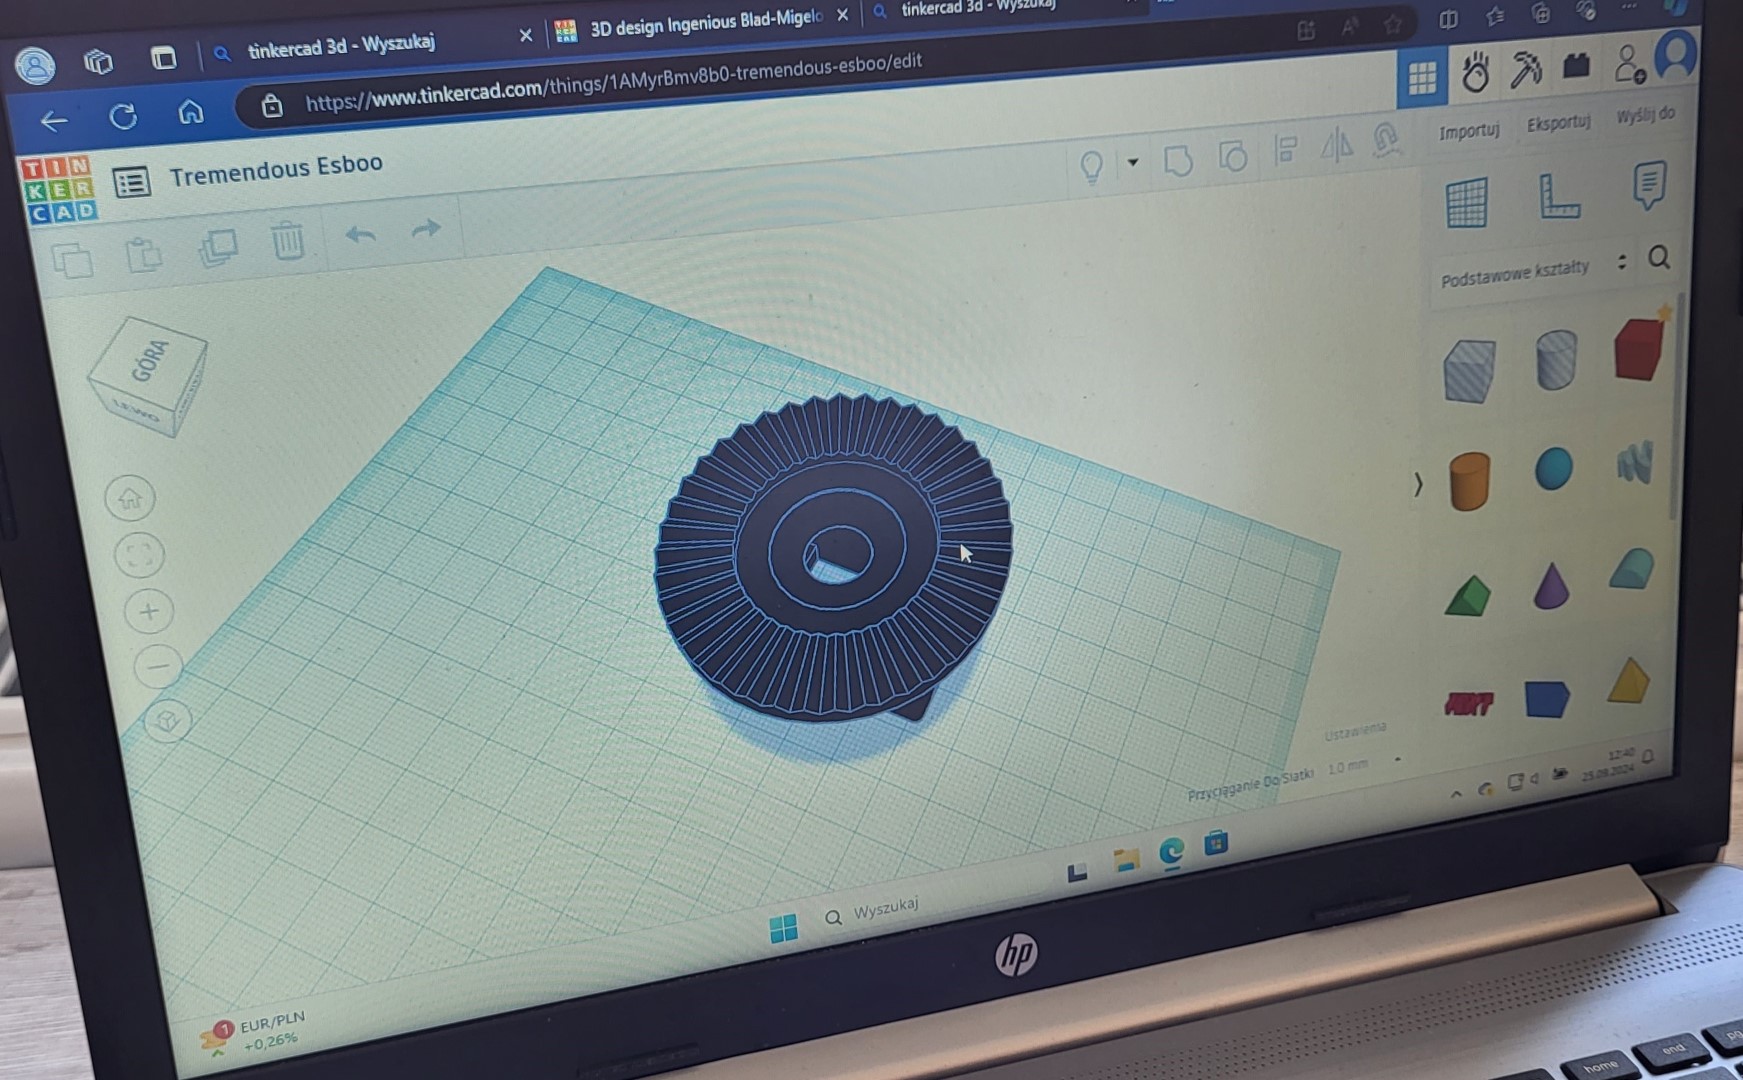Switch to the Bricks mode
The width and height of the screenshot is (1743, 1080).
tap(1577, 66)
